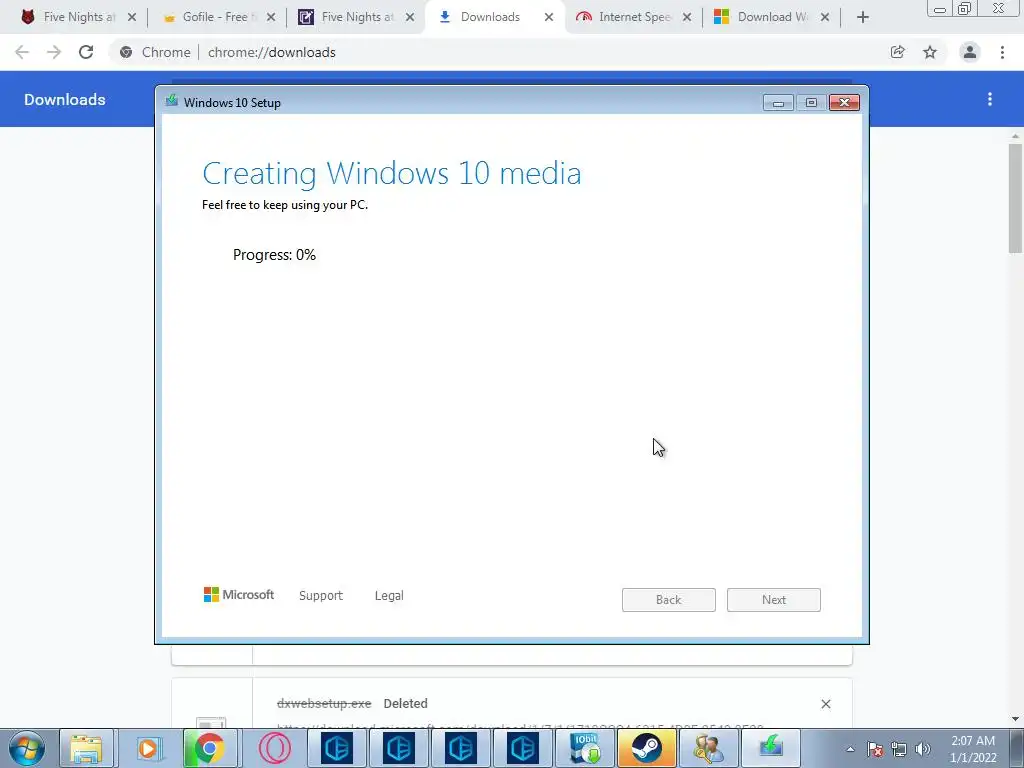Reload the current page
The image size is (1024, 768).
pyautogui.click(x=86, y=52)
